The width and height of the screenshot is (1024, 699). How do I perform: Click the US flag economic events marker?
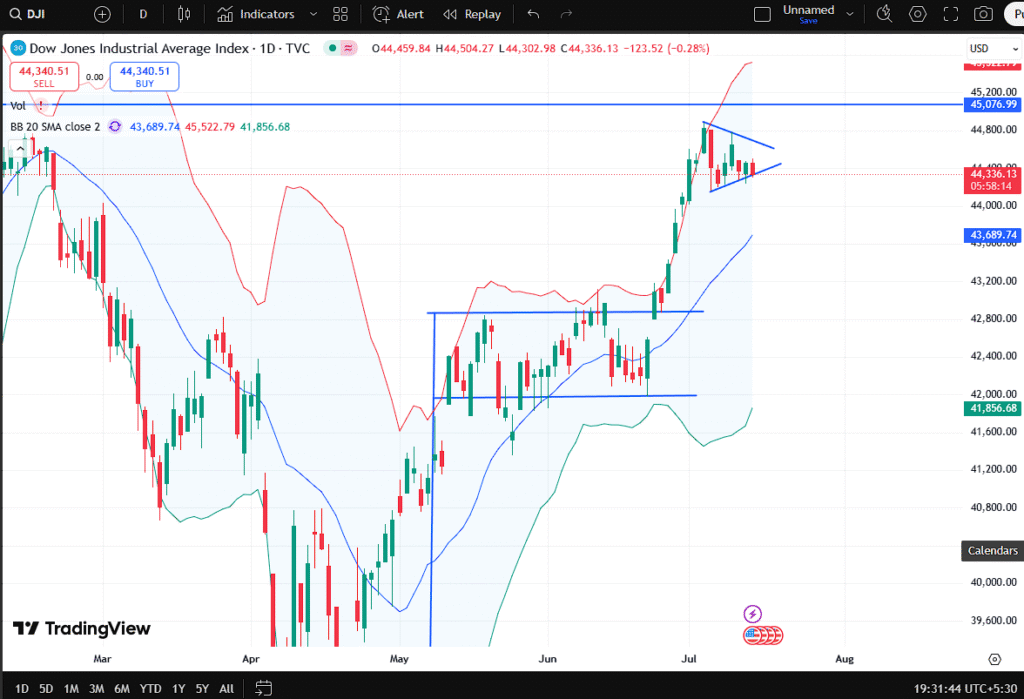pos(752,634)
